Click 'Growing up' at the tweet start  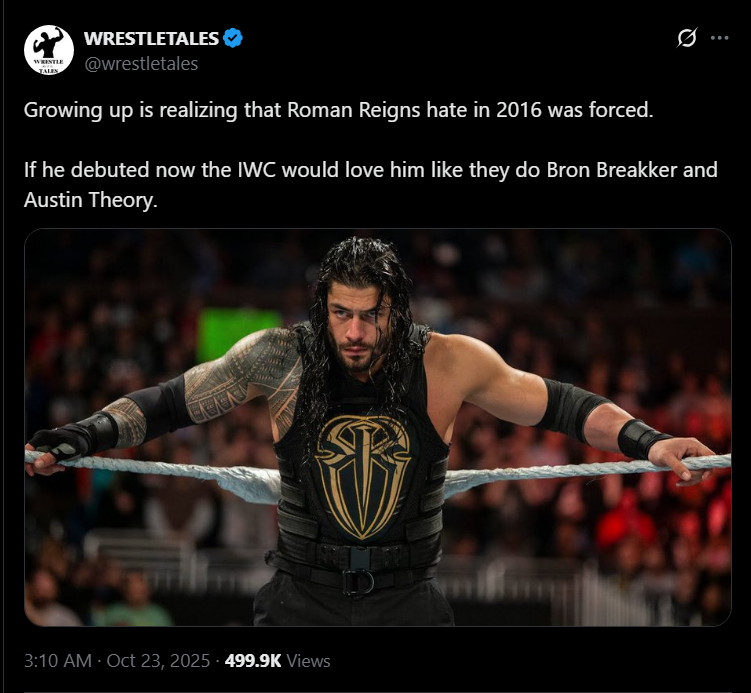tap(79, 111)
